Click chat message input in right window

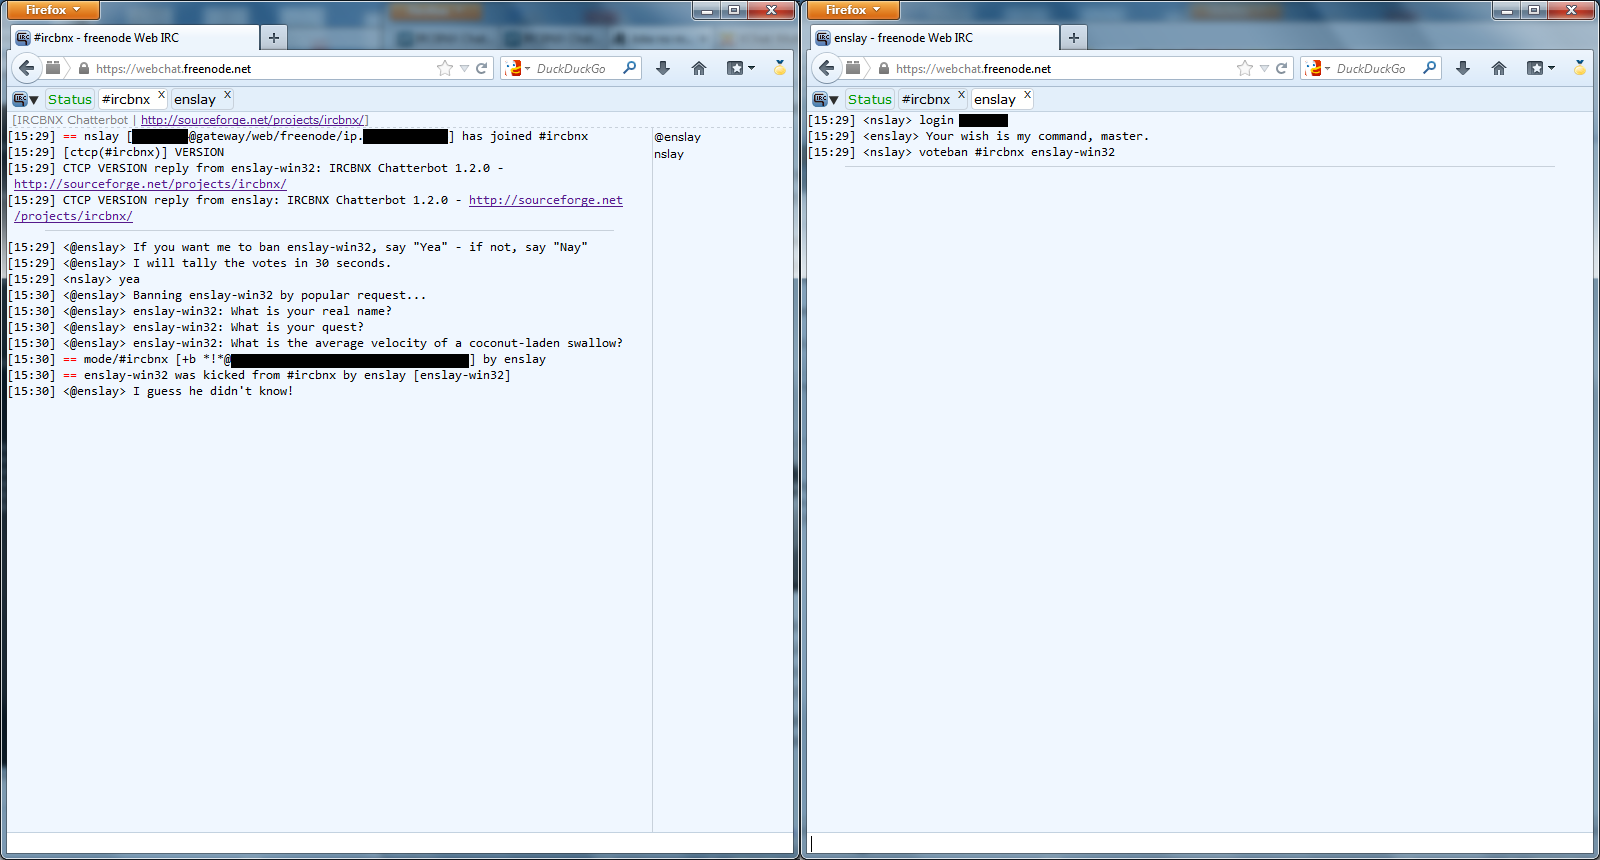click(1200, 843)
